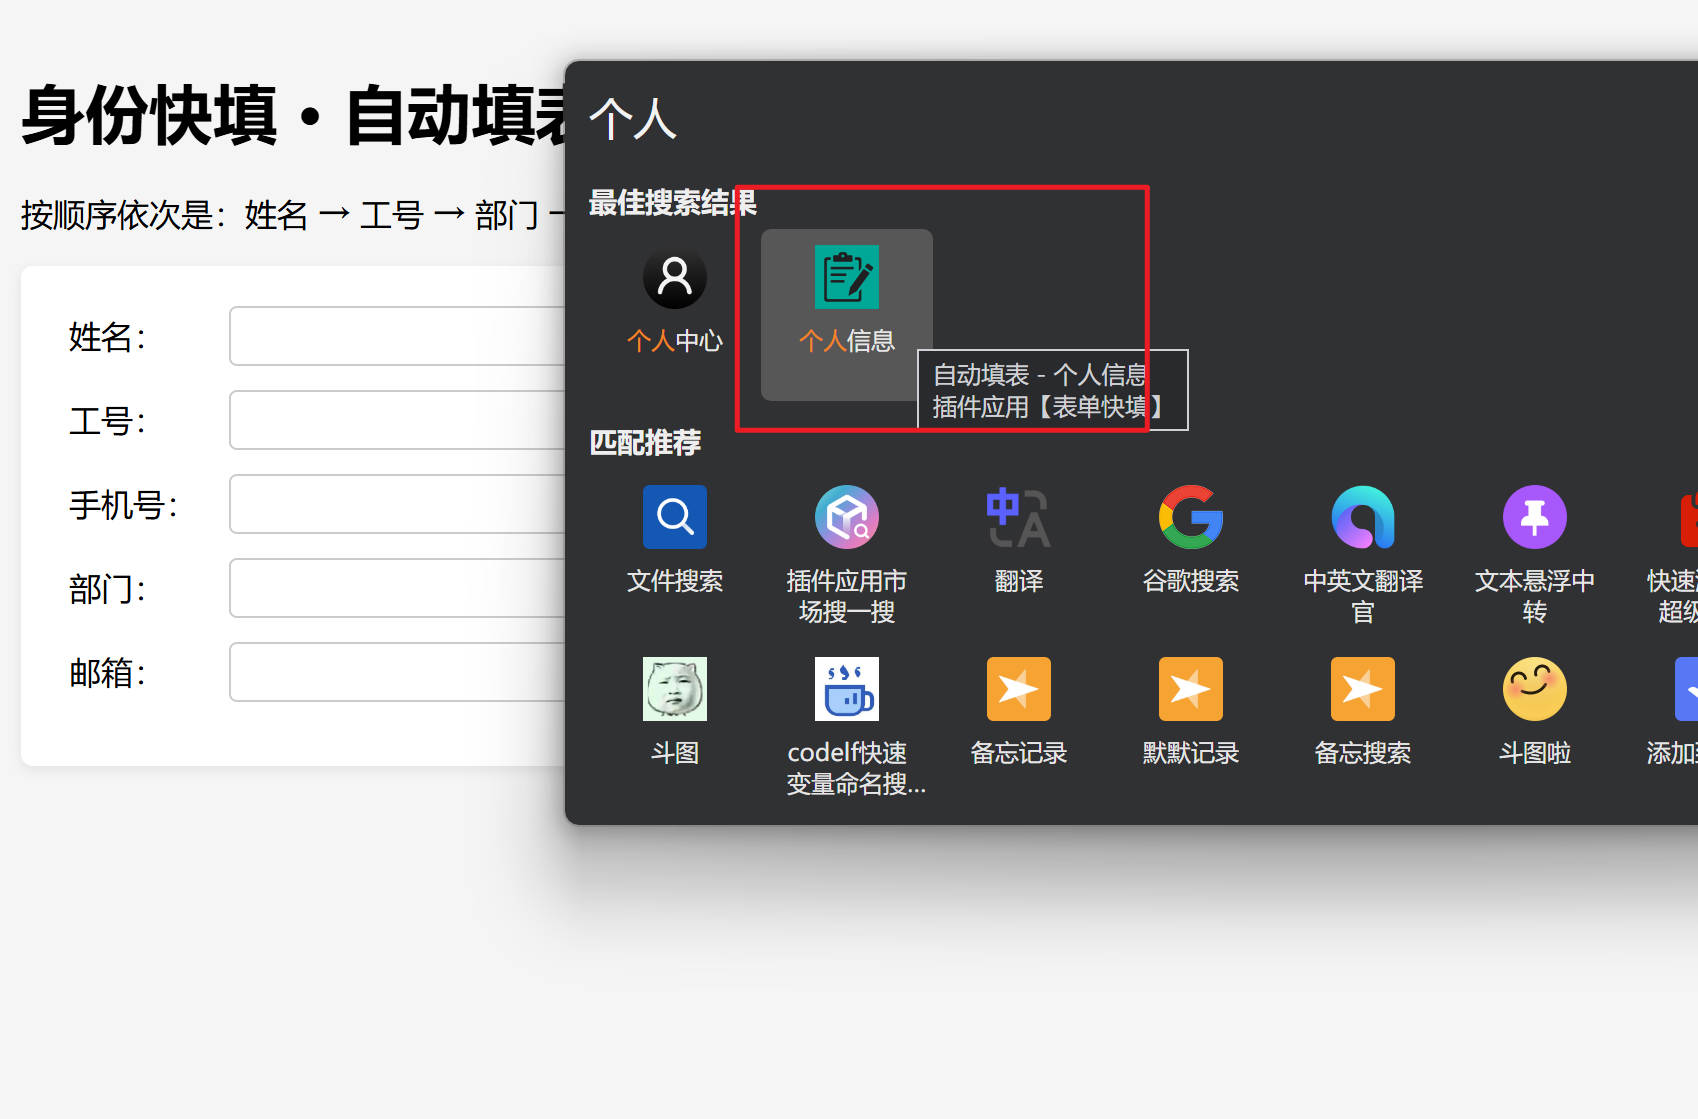The image size is (1698, 1119).
Task: Open 插件应用市场搜一搜 plugin market
Action: [x=846, y=518]
